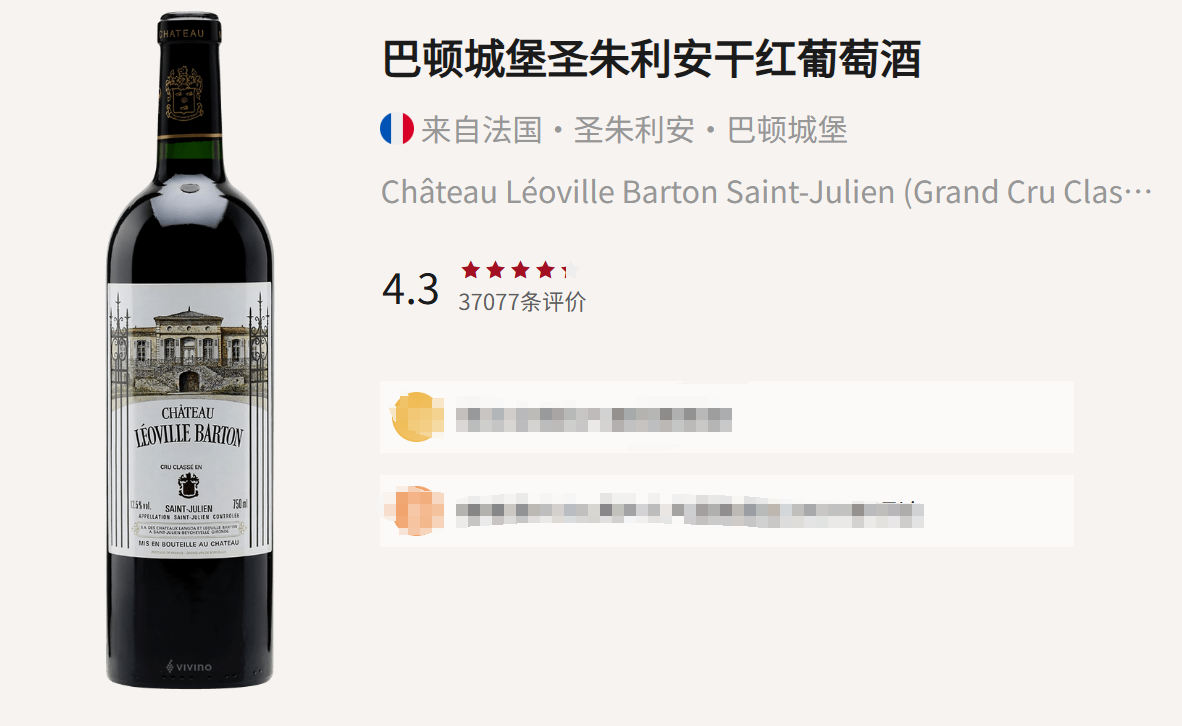
Task: Click the Léoville Barton label text
Action: point(188,435)
